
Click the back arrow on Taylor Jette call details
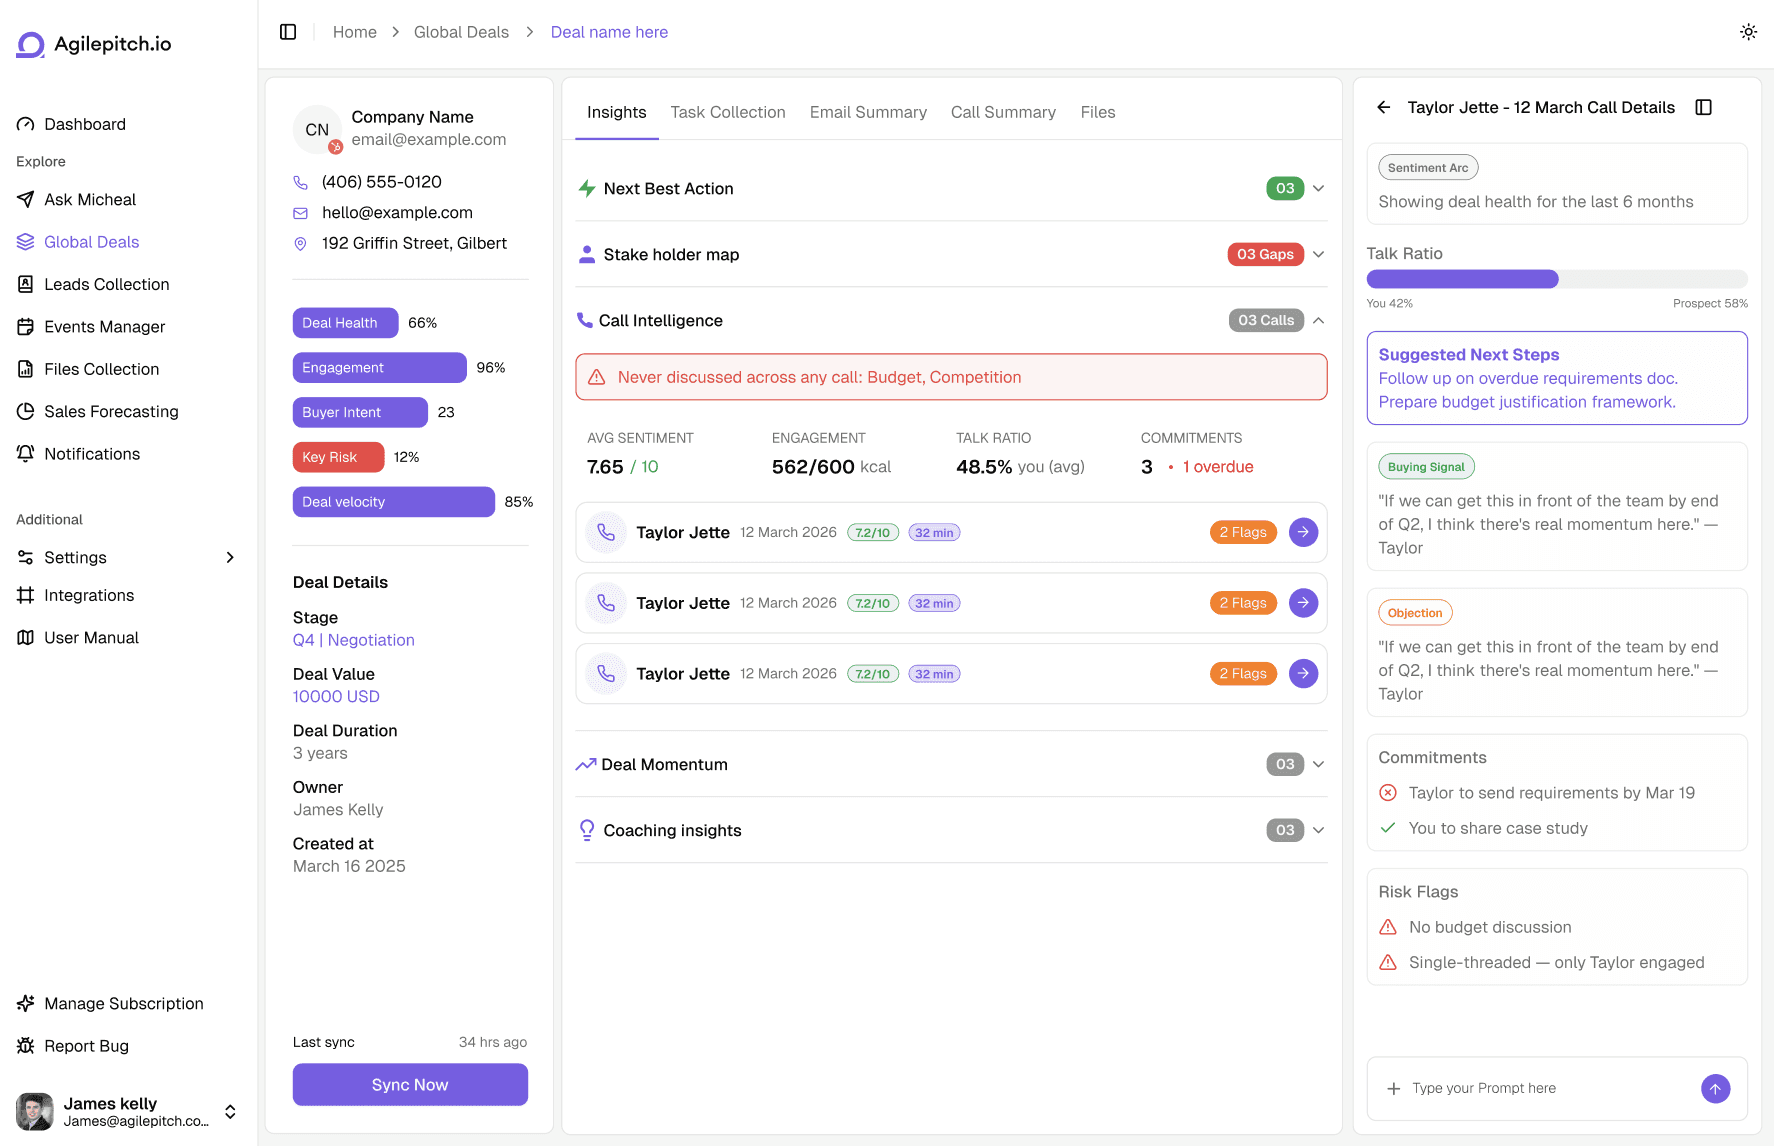[1384, 107]
